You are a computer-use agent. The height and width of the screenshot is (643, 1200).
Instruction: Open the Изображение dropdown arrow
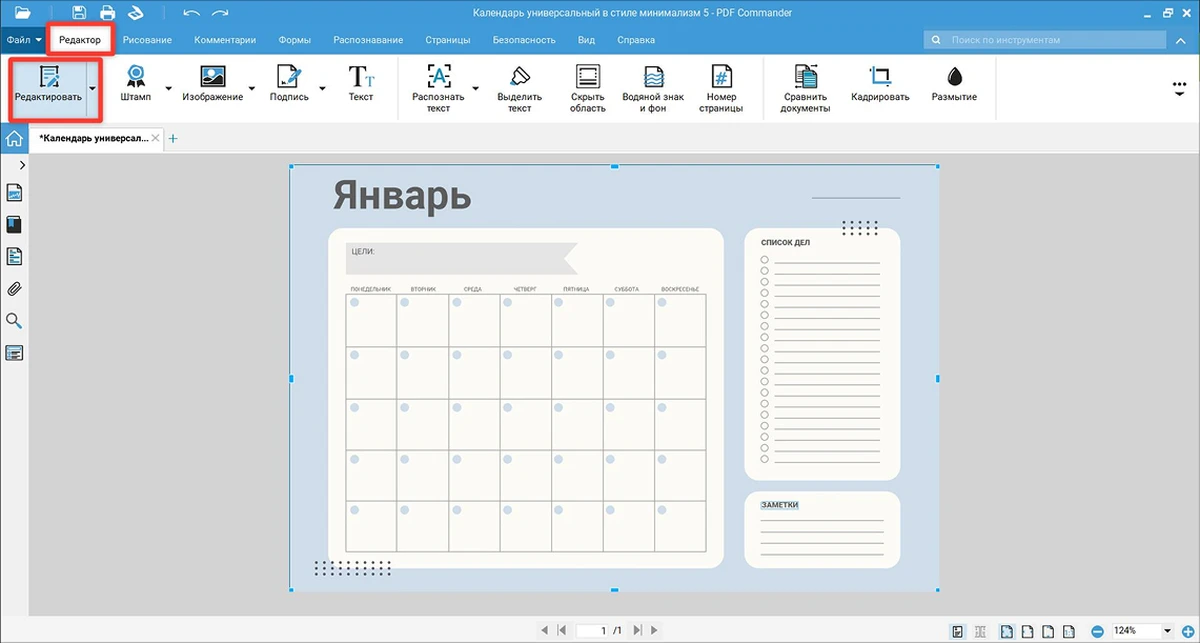(x=251, y=89)
